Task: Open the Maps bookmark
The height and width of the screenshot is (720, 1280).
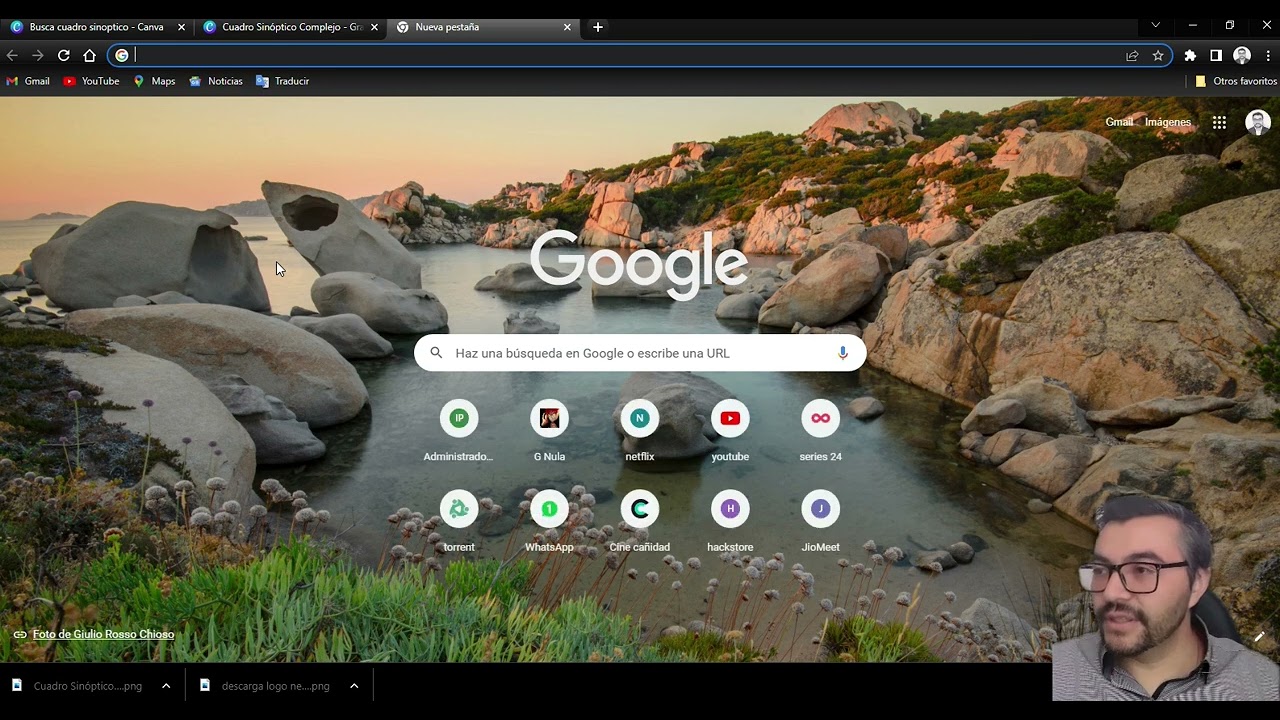Action: 154,81
